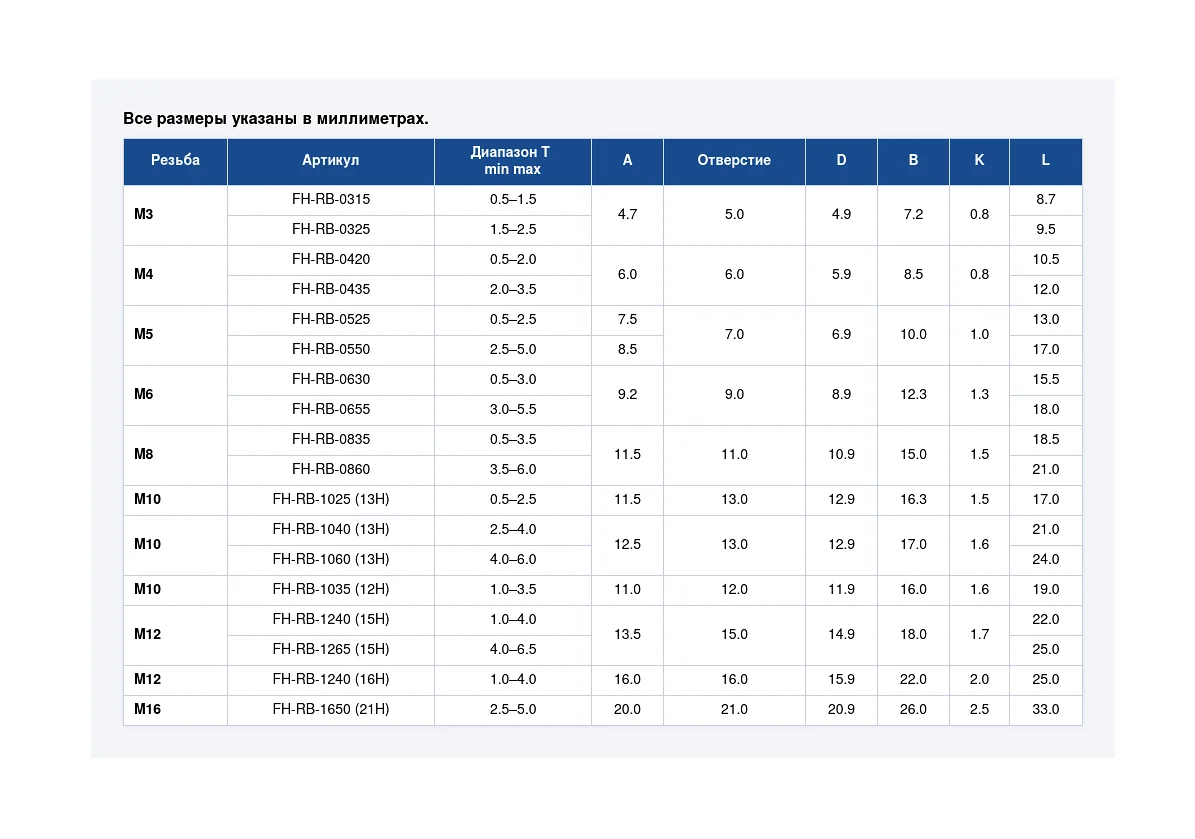The image size is (1195, 839).
Task: Click the Резьба column header
Action: pos(175,161)
